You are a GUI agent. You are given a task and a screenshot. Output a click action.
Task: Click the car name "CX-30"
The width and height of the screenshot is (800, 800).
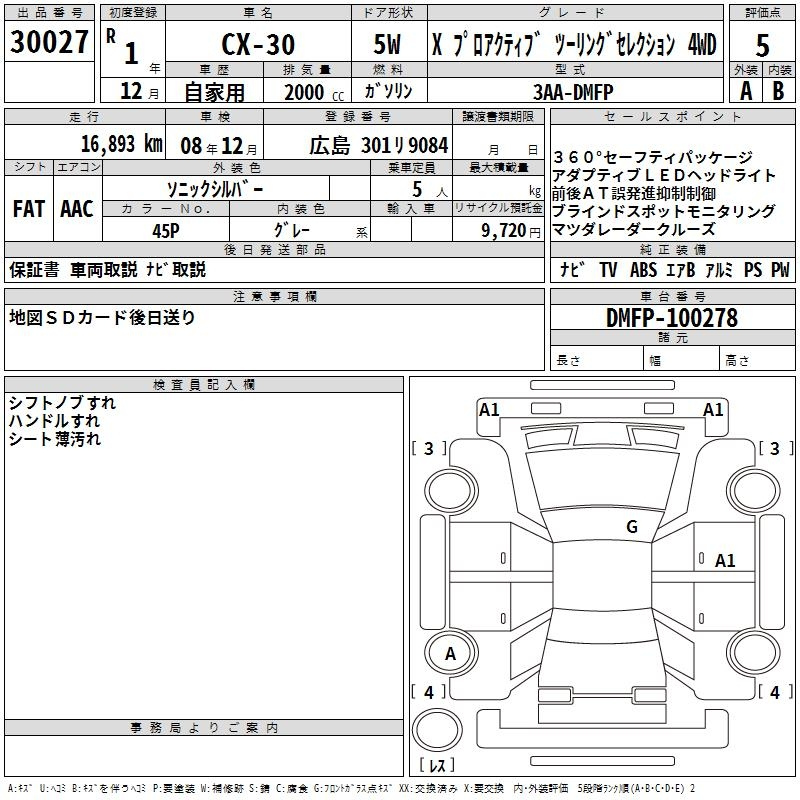[258, 44]
